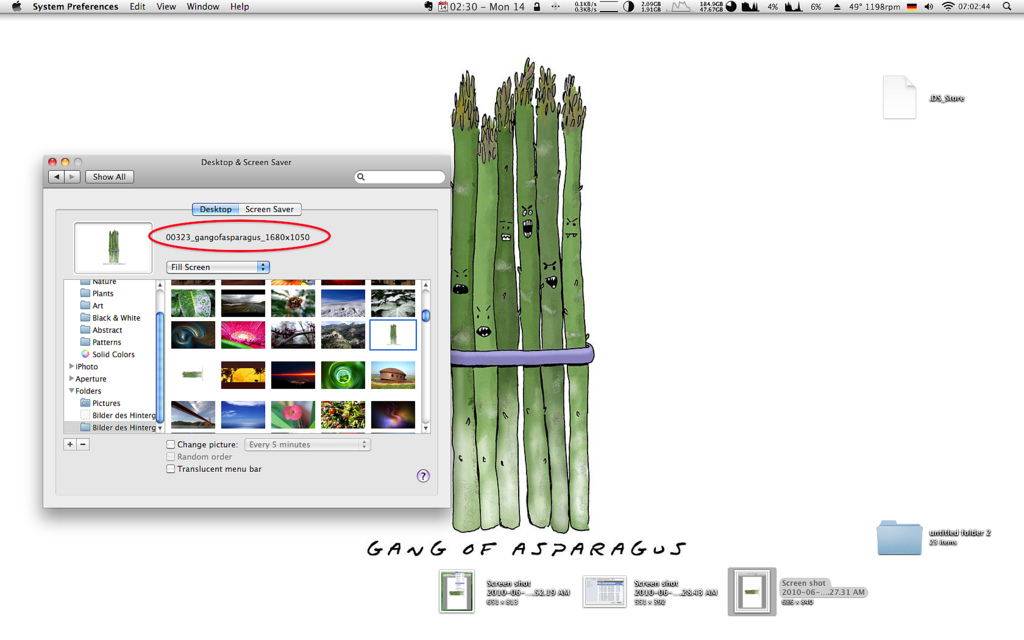Toggle the Random order checkbox
This screenshot has width=1024, height=640.
(170, 456)
